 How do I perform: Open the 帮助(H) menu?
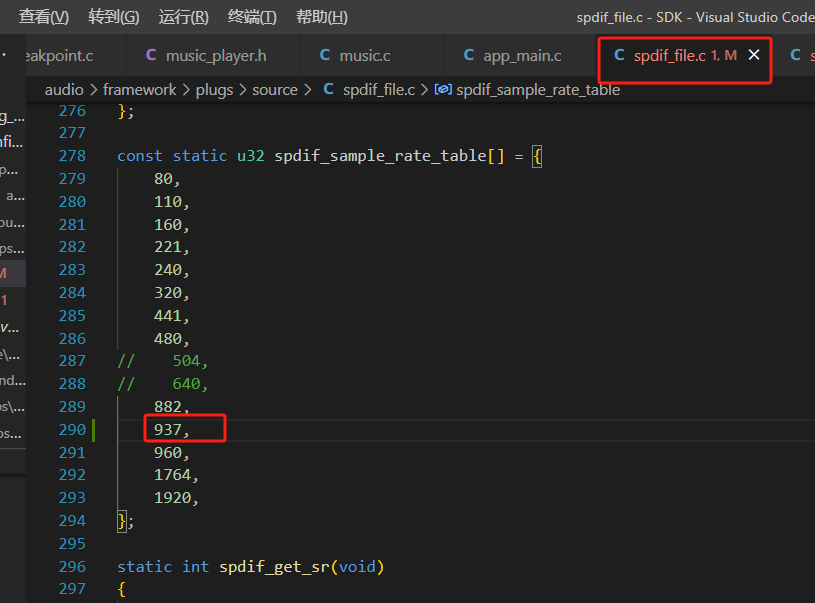[322, 17]
